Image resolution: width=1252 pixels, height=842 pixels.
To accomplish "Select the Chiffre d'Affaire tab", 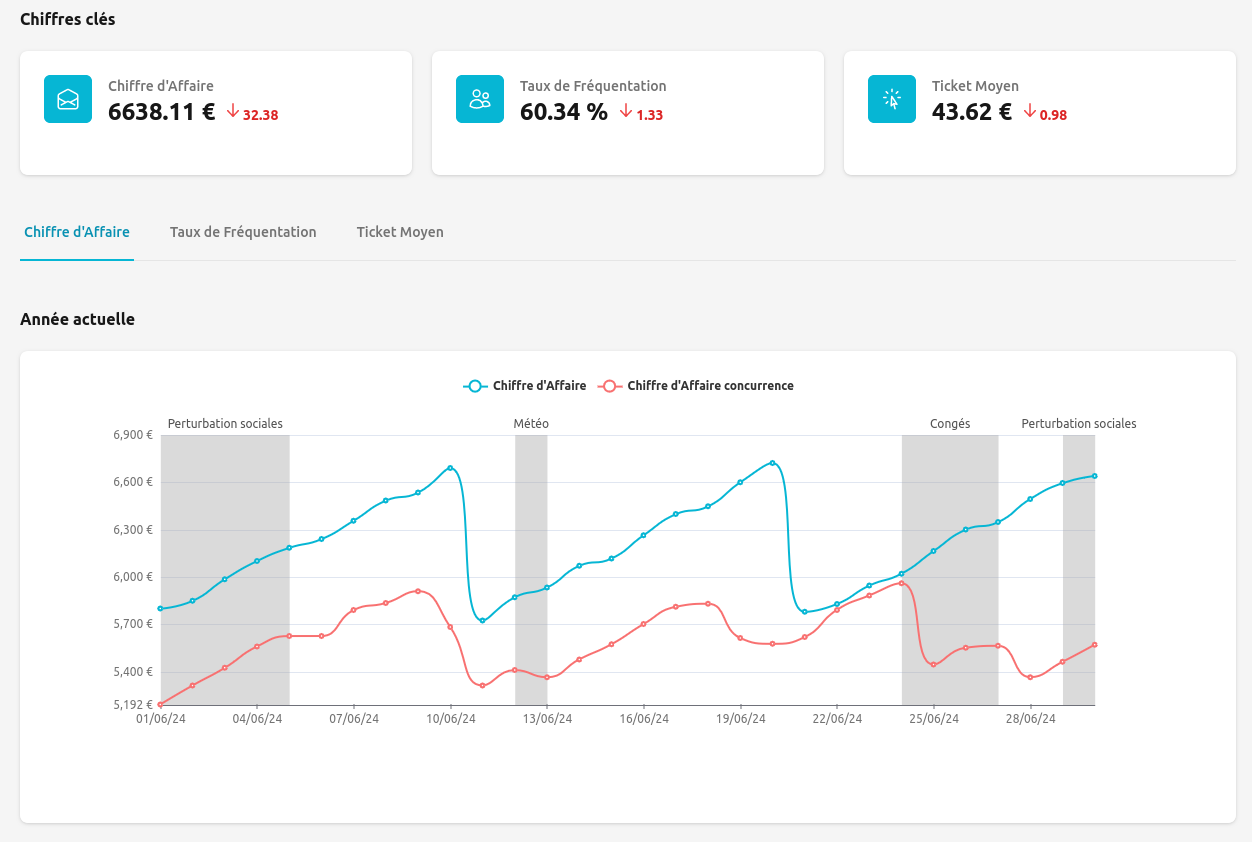I will tap(76, 231).
